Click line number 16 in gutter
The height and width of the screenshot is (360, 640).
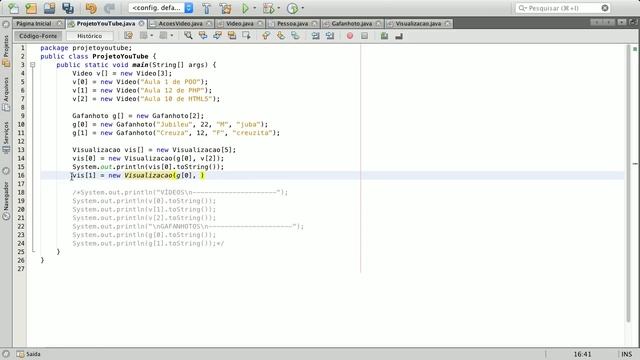(x=21, y=176)
